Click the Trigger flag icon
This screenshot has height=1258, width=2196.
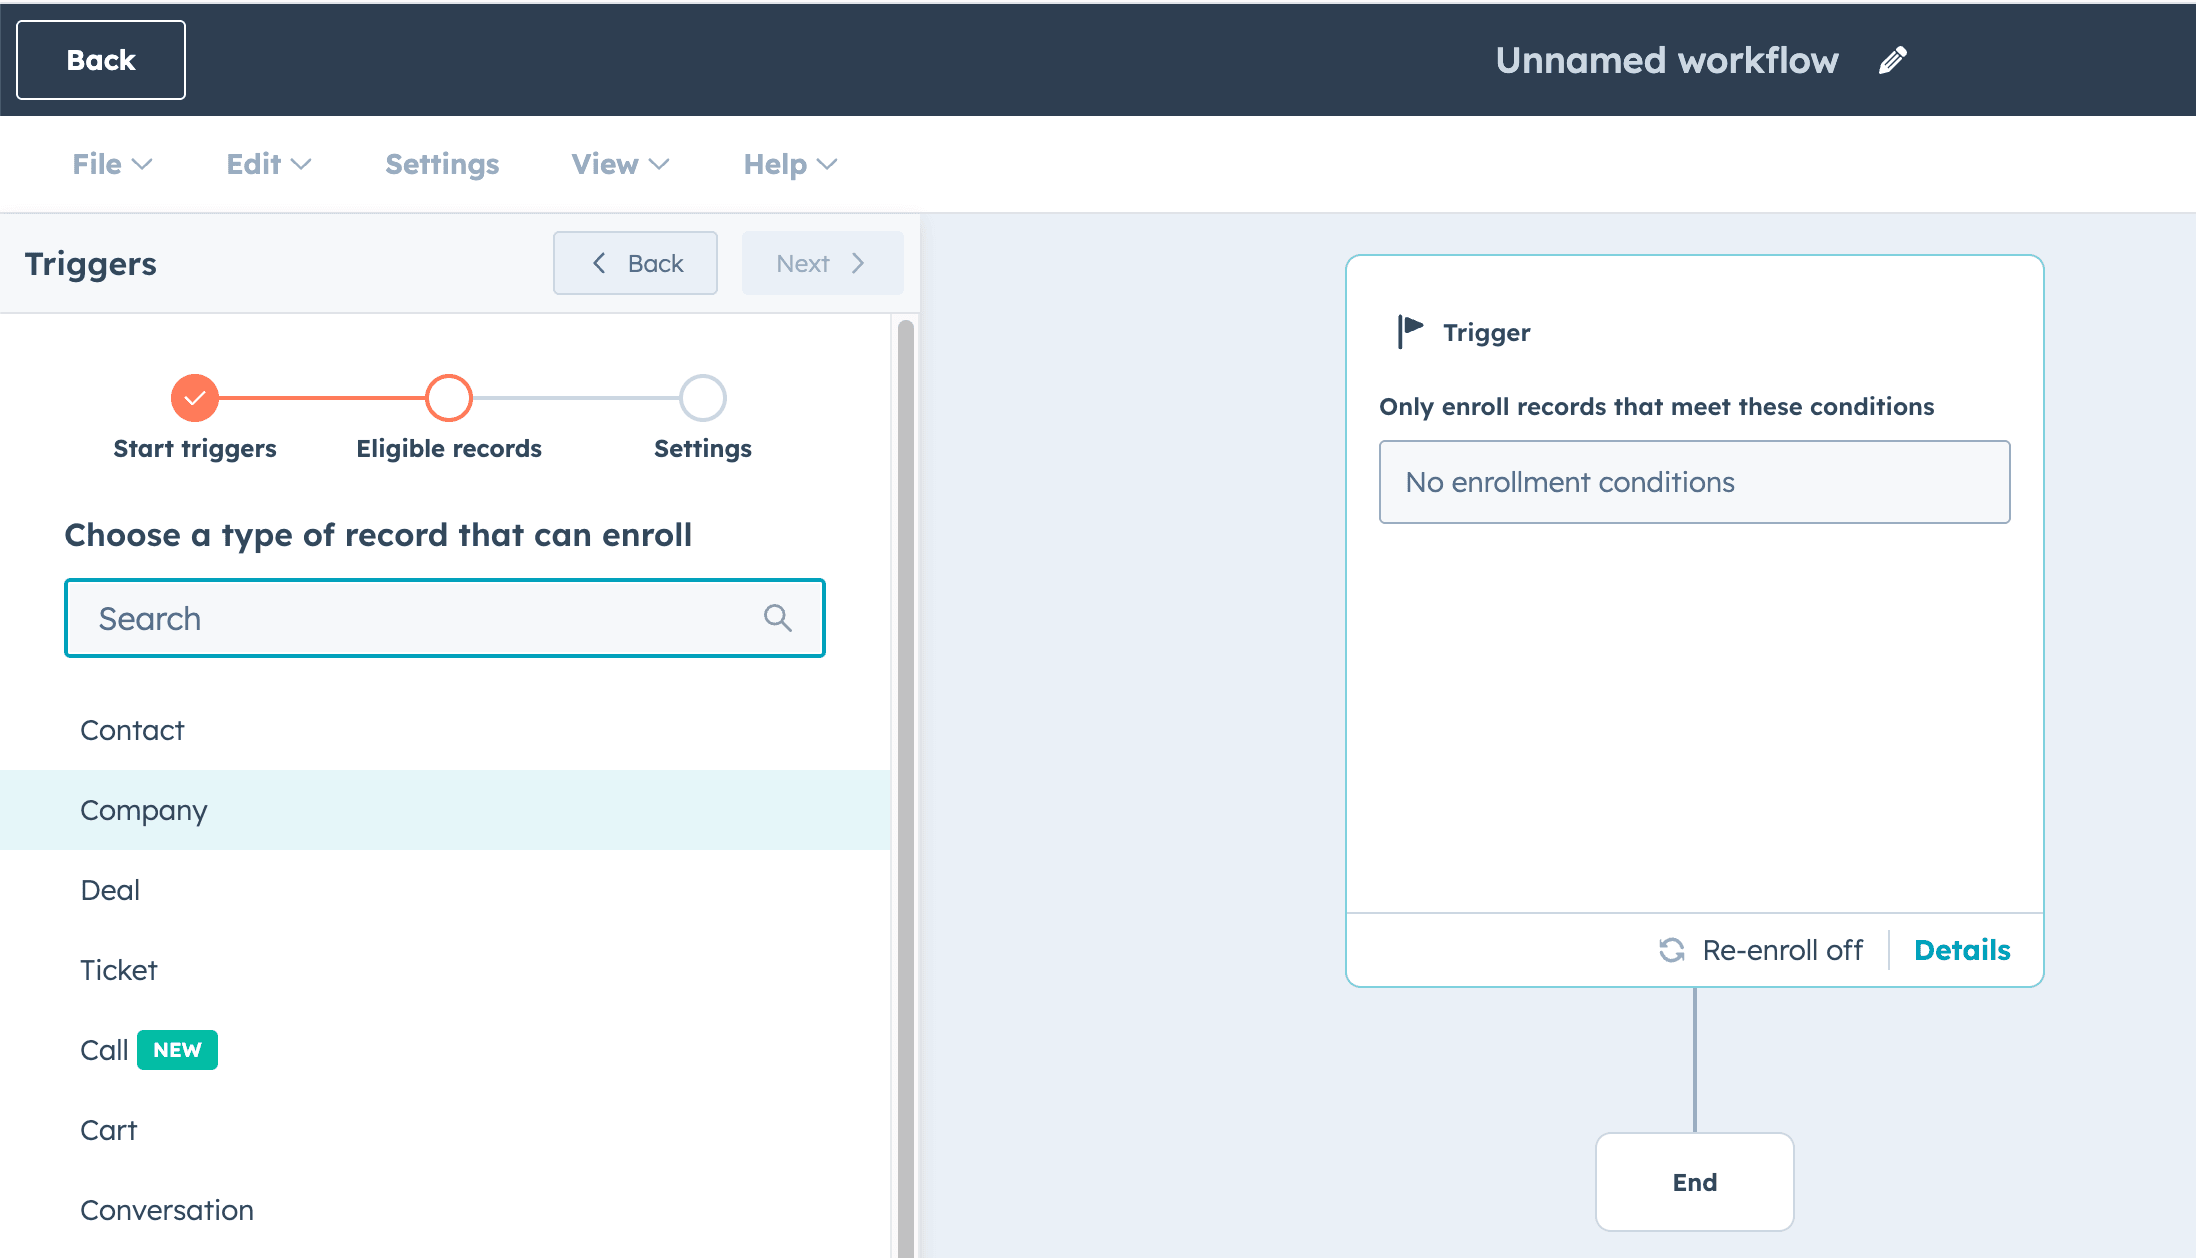(1410, 331)
